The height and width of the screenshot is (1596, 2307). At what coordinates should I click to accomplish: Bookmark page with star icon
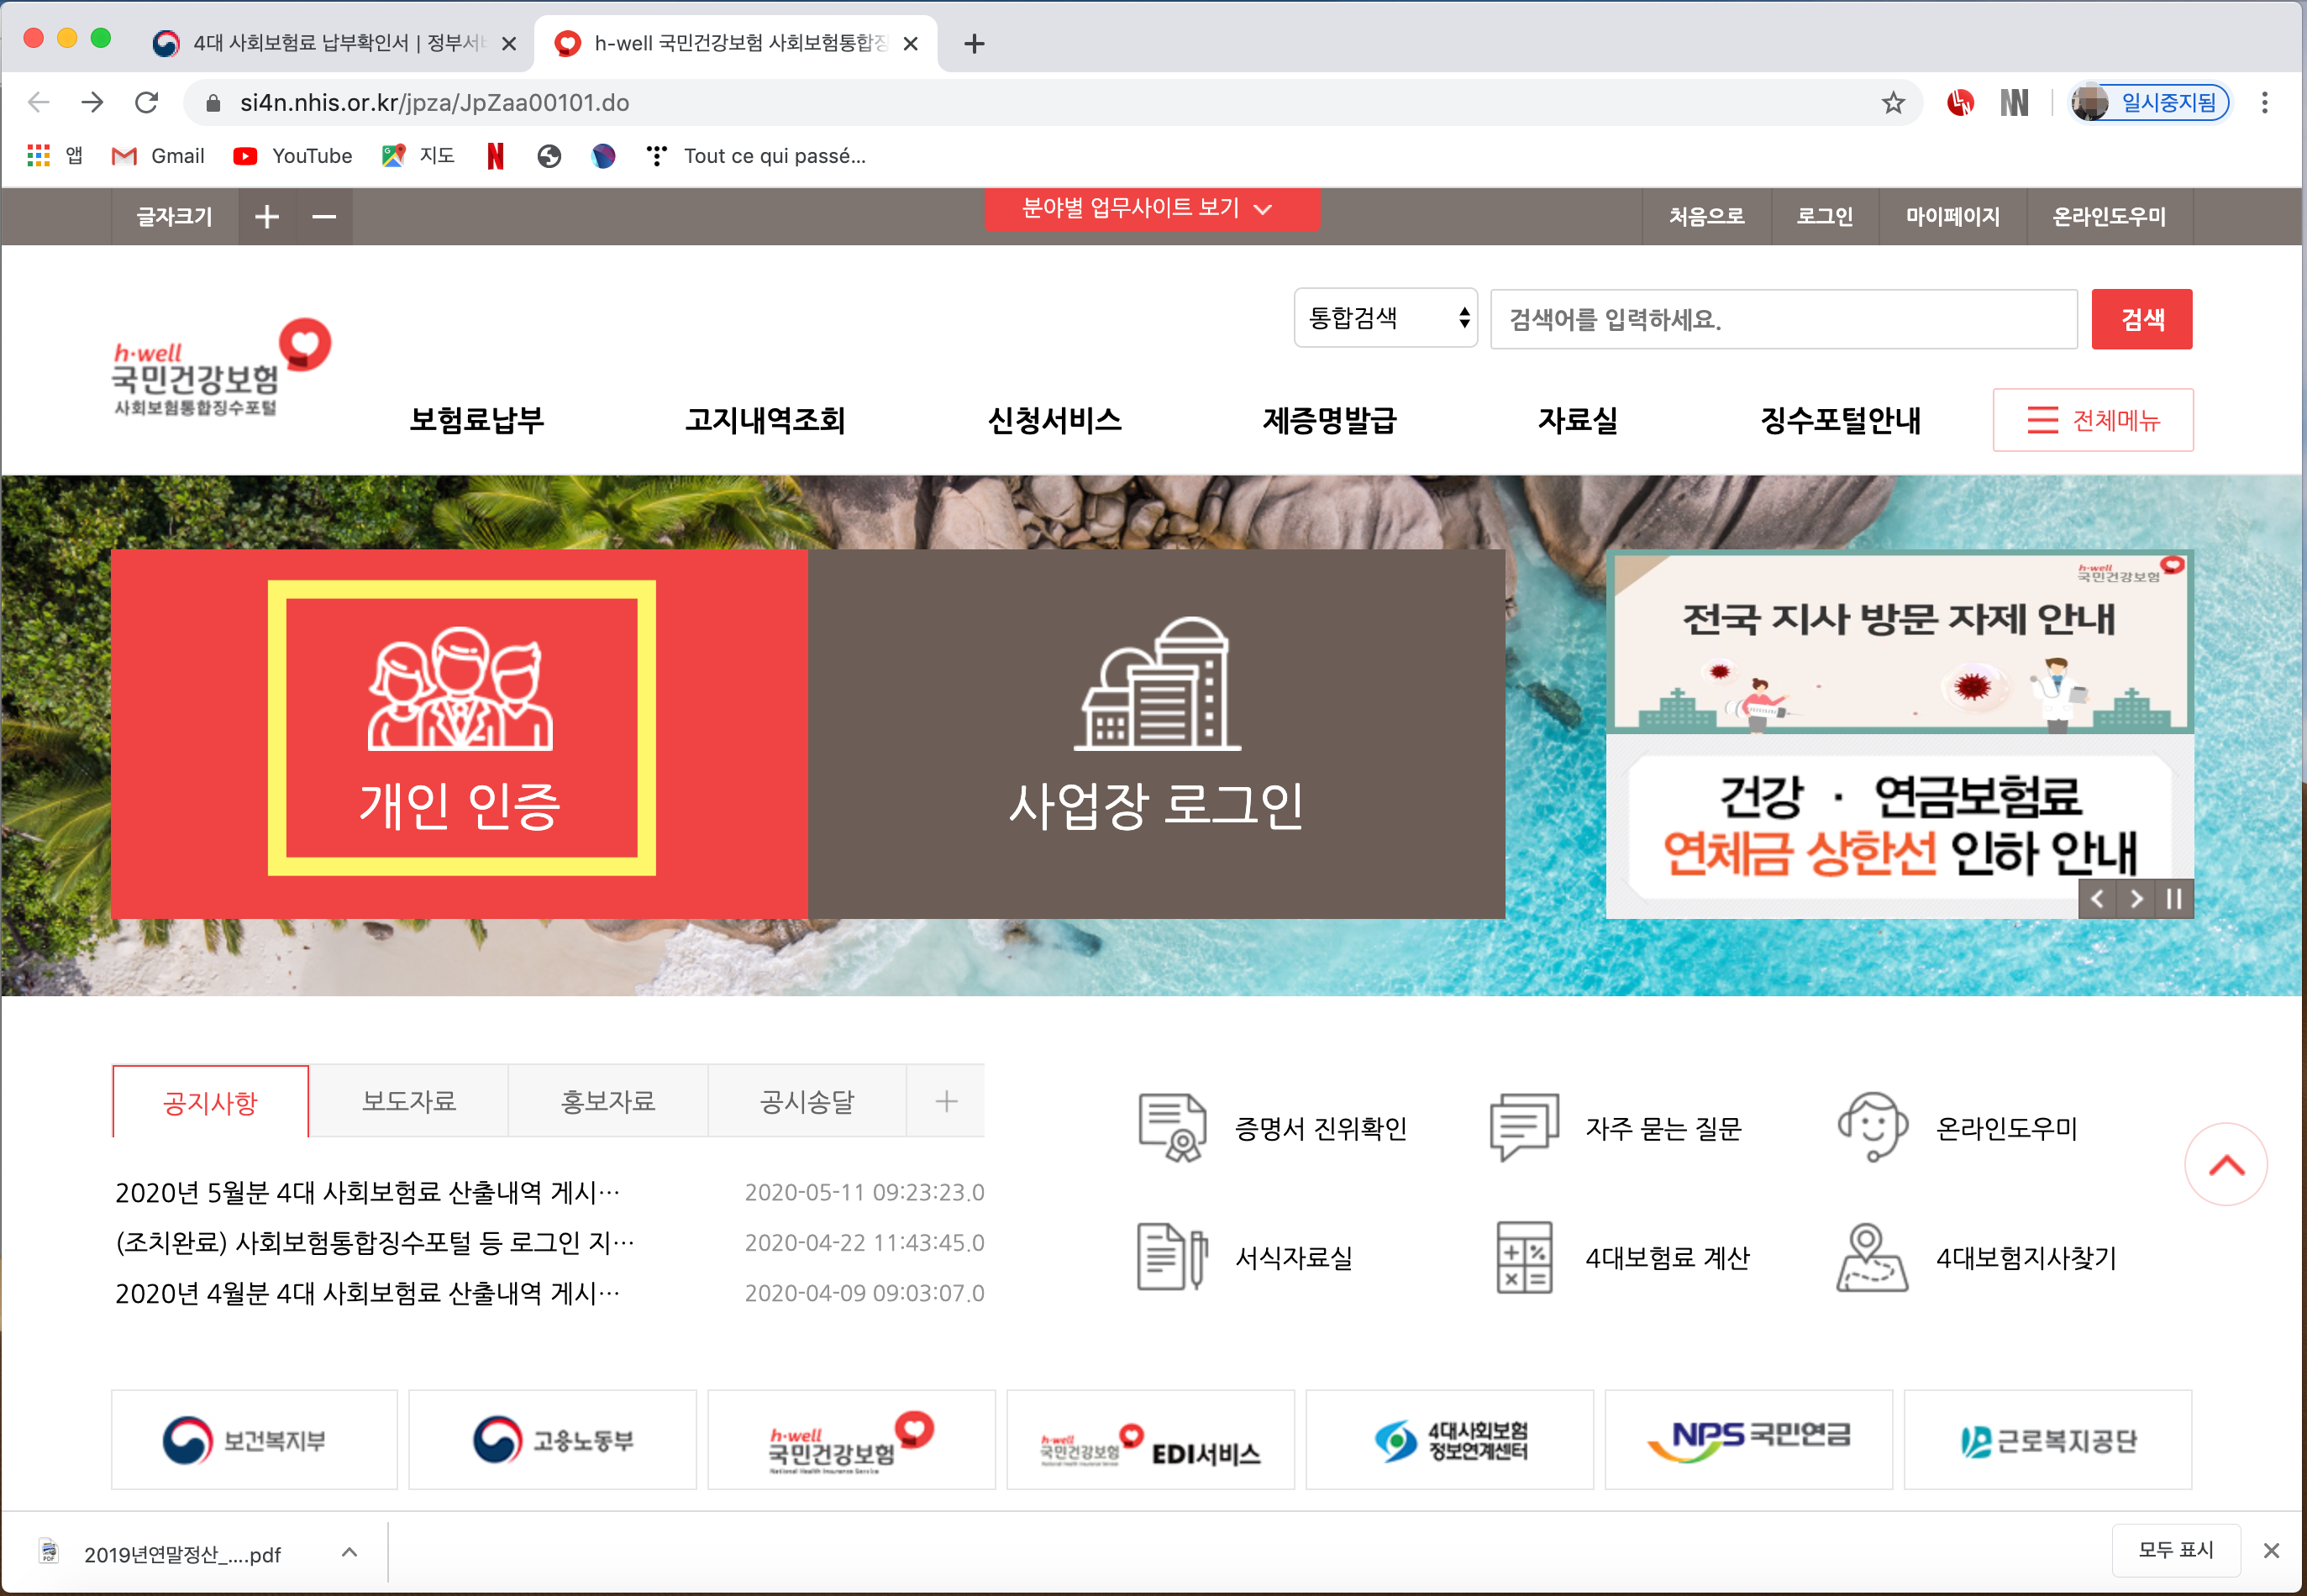pos(1892,102)
